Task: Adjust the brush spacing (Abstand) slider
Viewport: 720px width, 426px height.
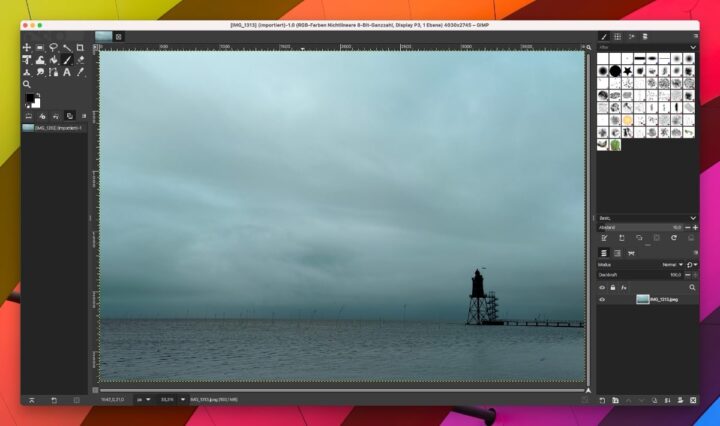Action: coord(640,228)
